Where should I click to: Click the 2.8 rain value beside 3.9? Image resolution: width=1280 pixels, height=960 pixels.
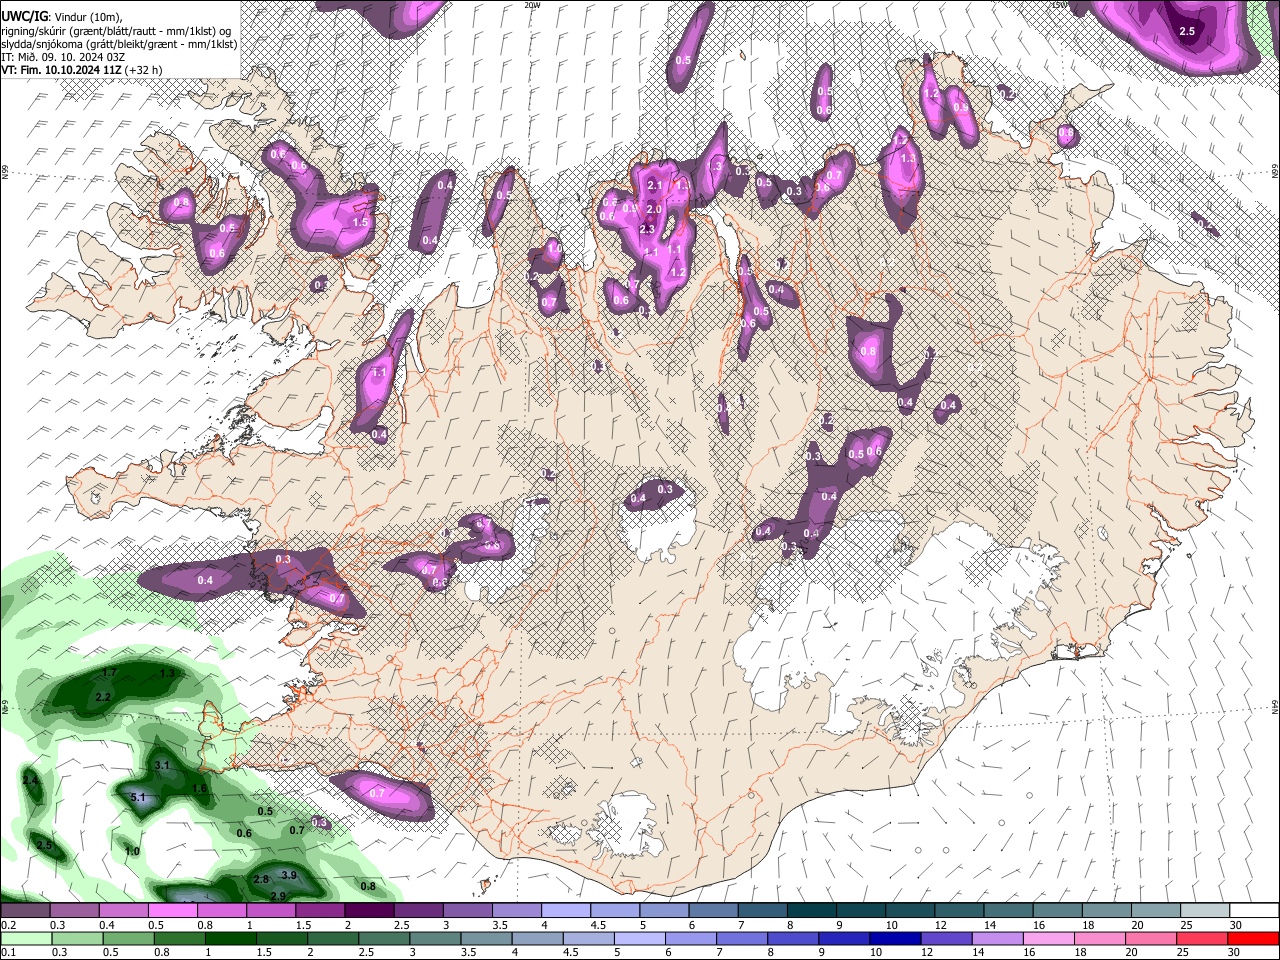[x=262, y=879]
